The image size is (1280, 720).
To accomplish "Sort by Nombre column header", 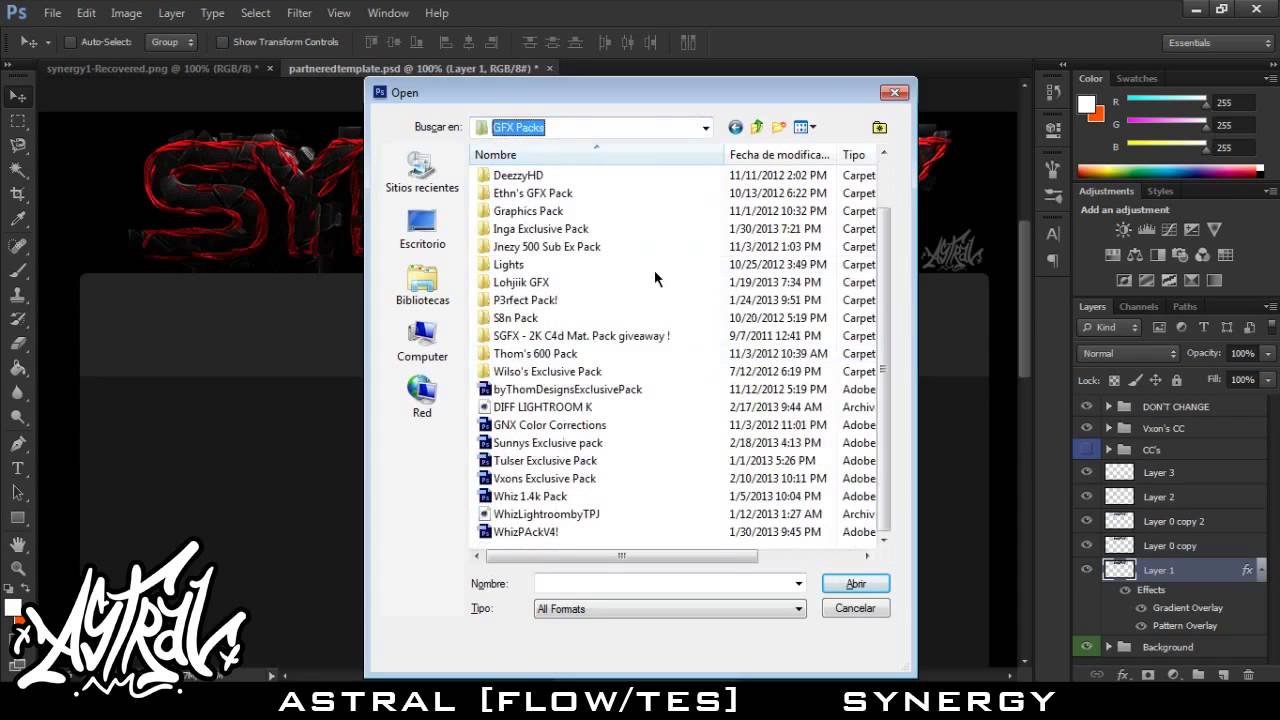I will pyautogui.click(x=597, y=155).
